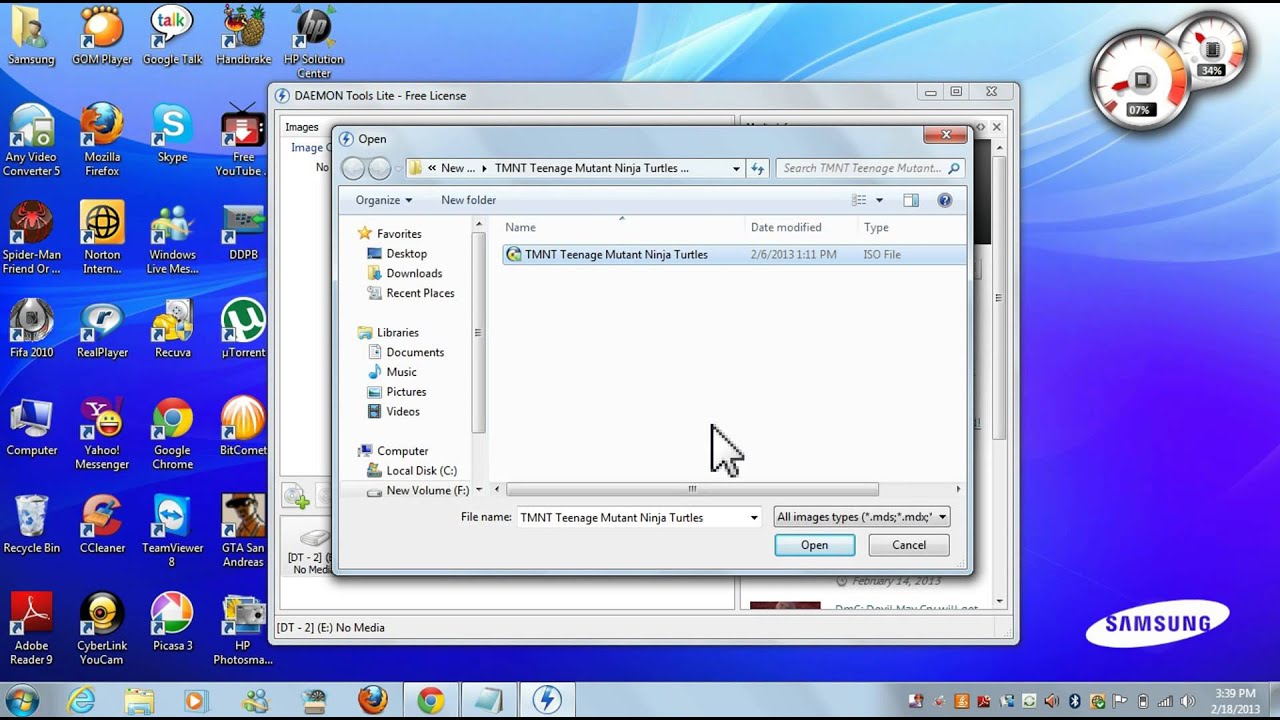
Task: Select New Volume (F:) in navigation pane
Action: click(417, 490)
